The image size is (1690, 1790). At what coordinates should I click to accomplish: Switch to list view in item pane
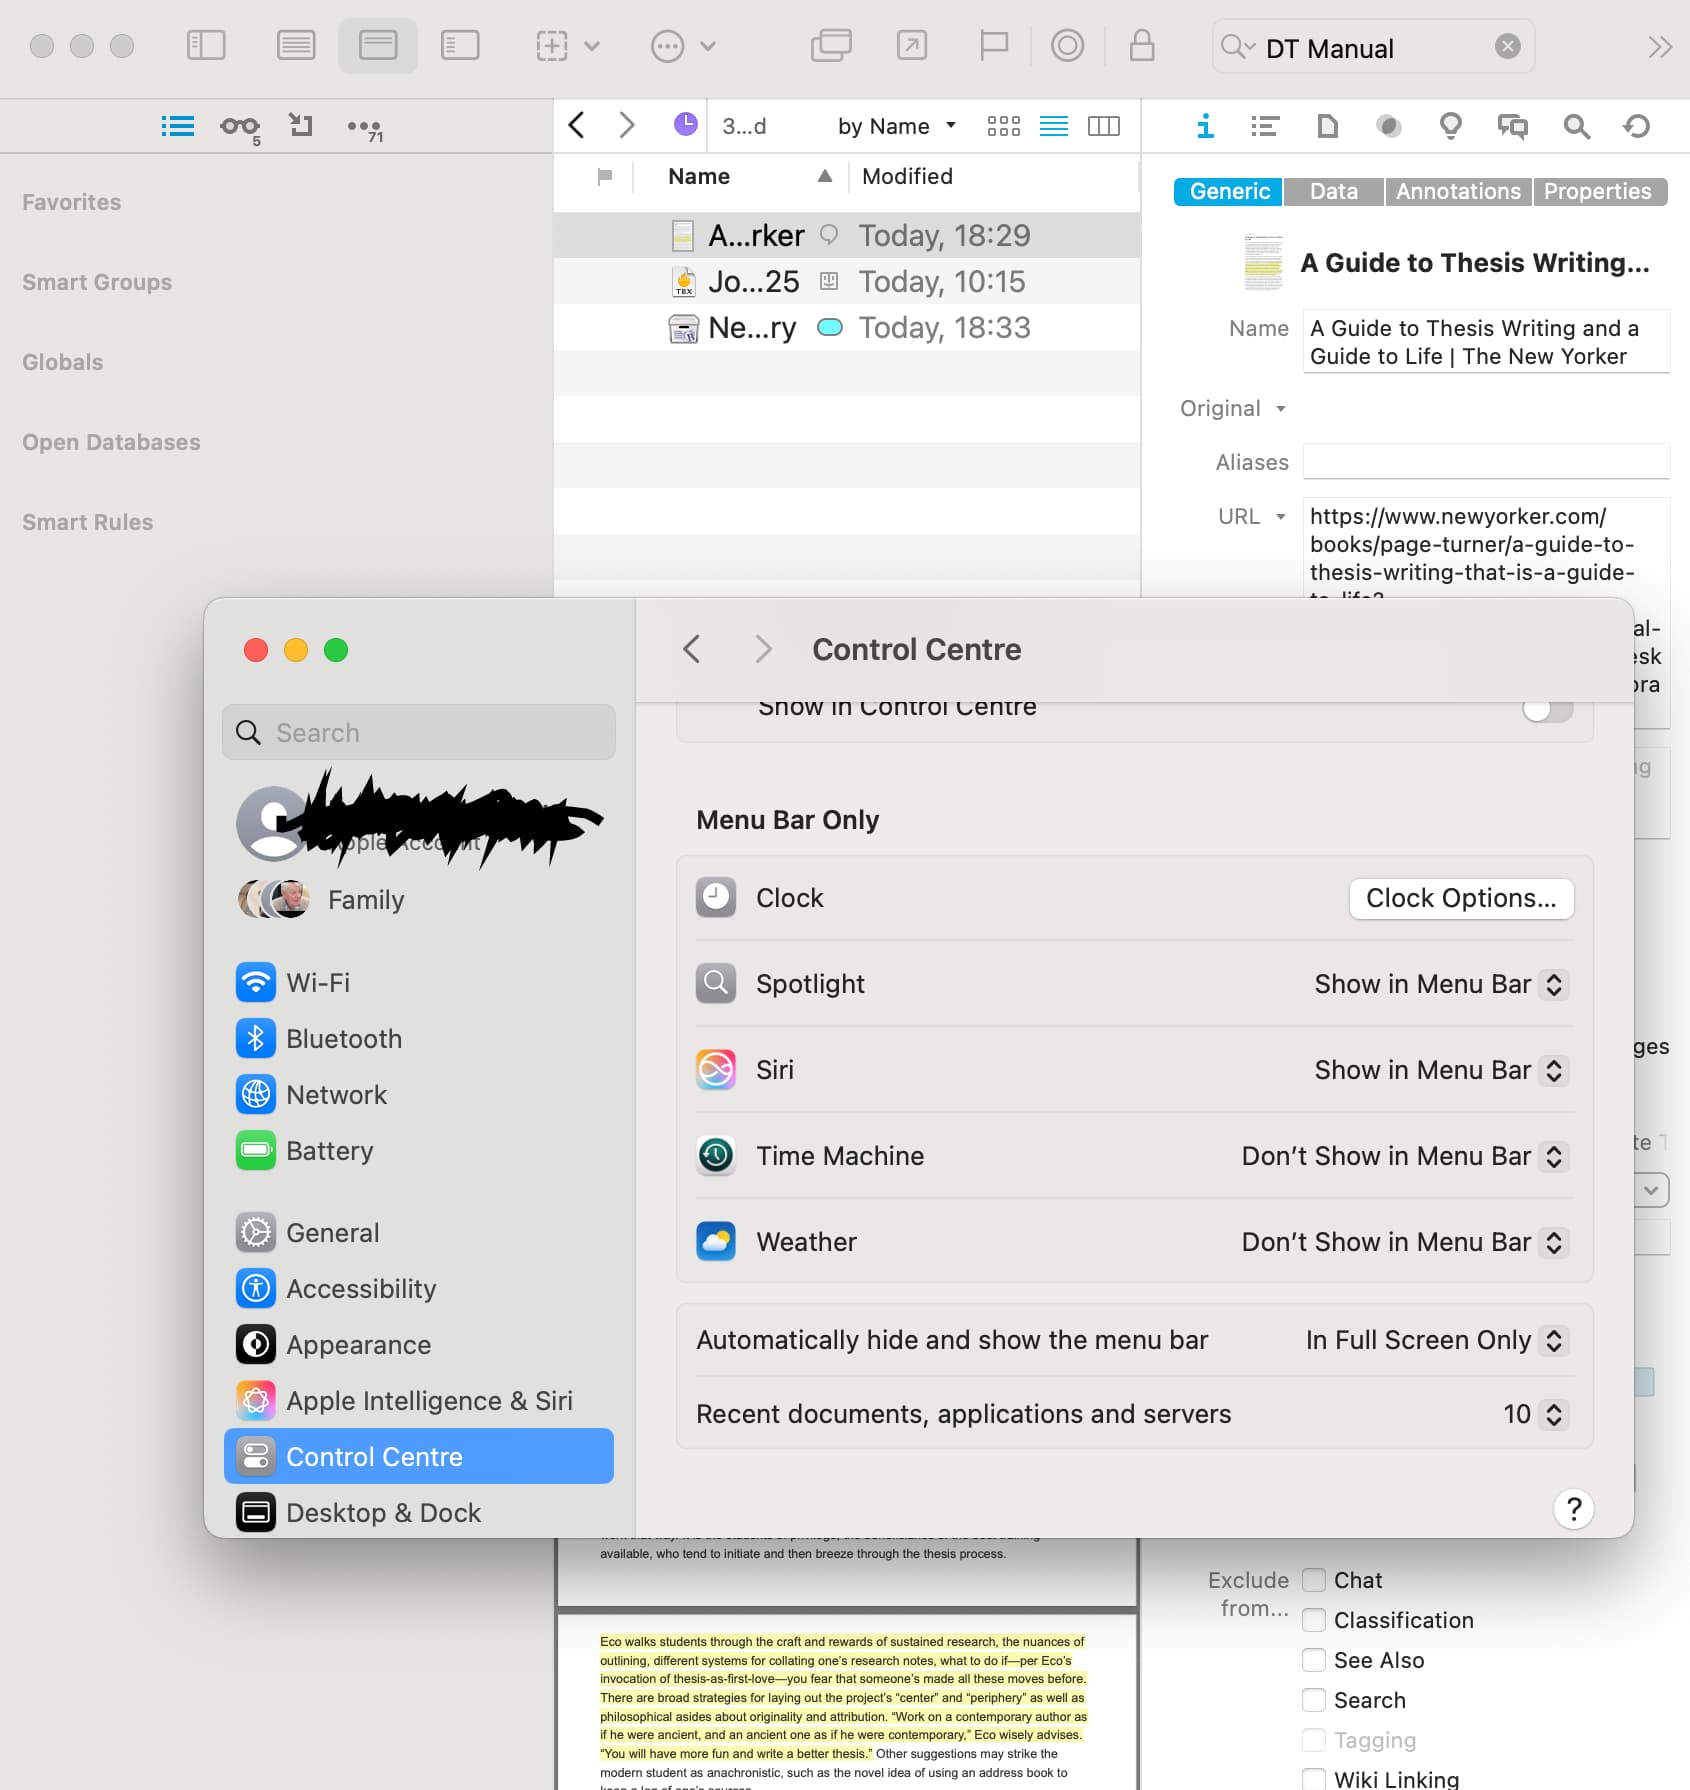pyautogui.click(x=1054, y=126)
